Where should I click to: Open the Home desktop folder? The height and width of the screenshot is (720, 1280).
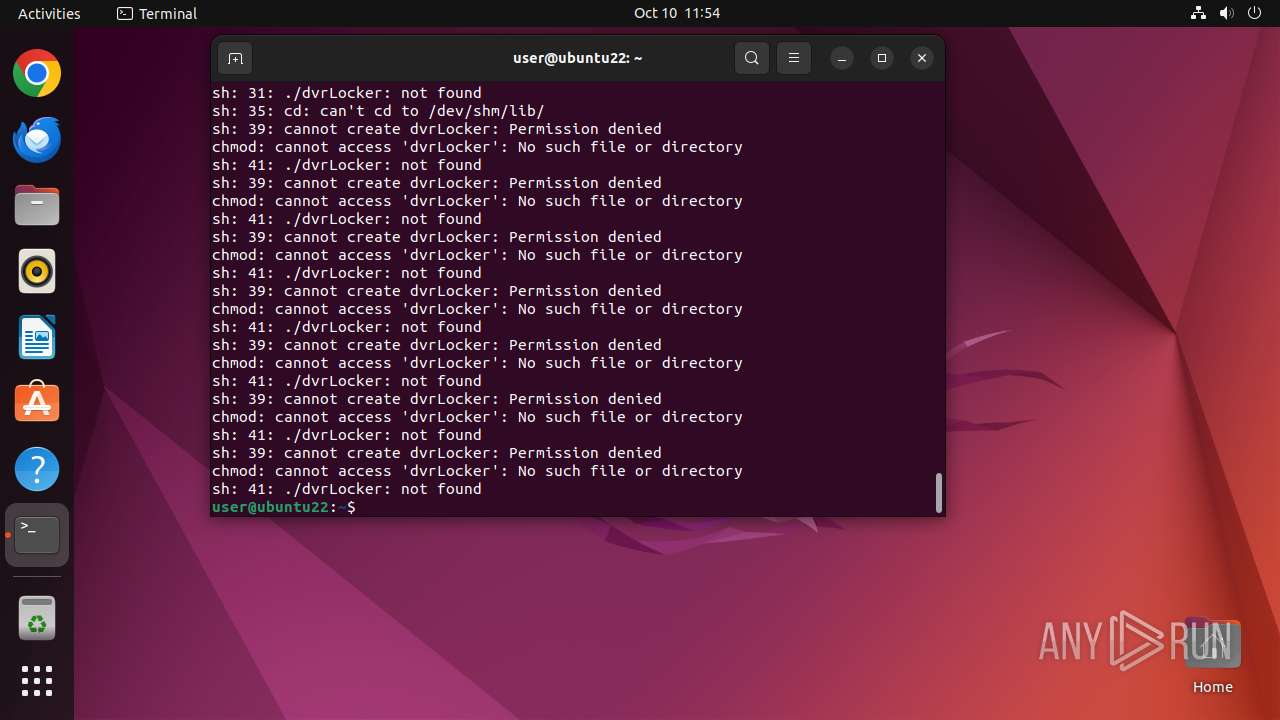(1212, 656)
